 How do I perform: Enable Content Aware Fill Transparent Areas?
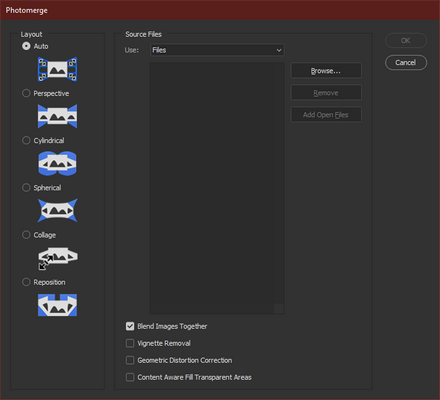[130, 377]
